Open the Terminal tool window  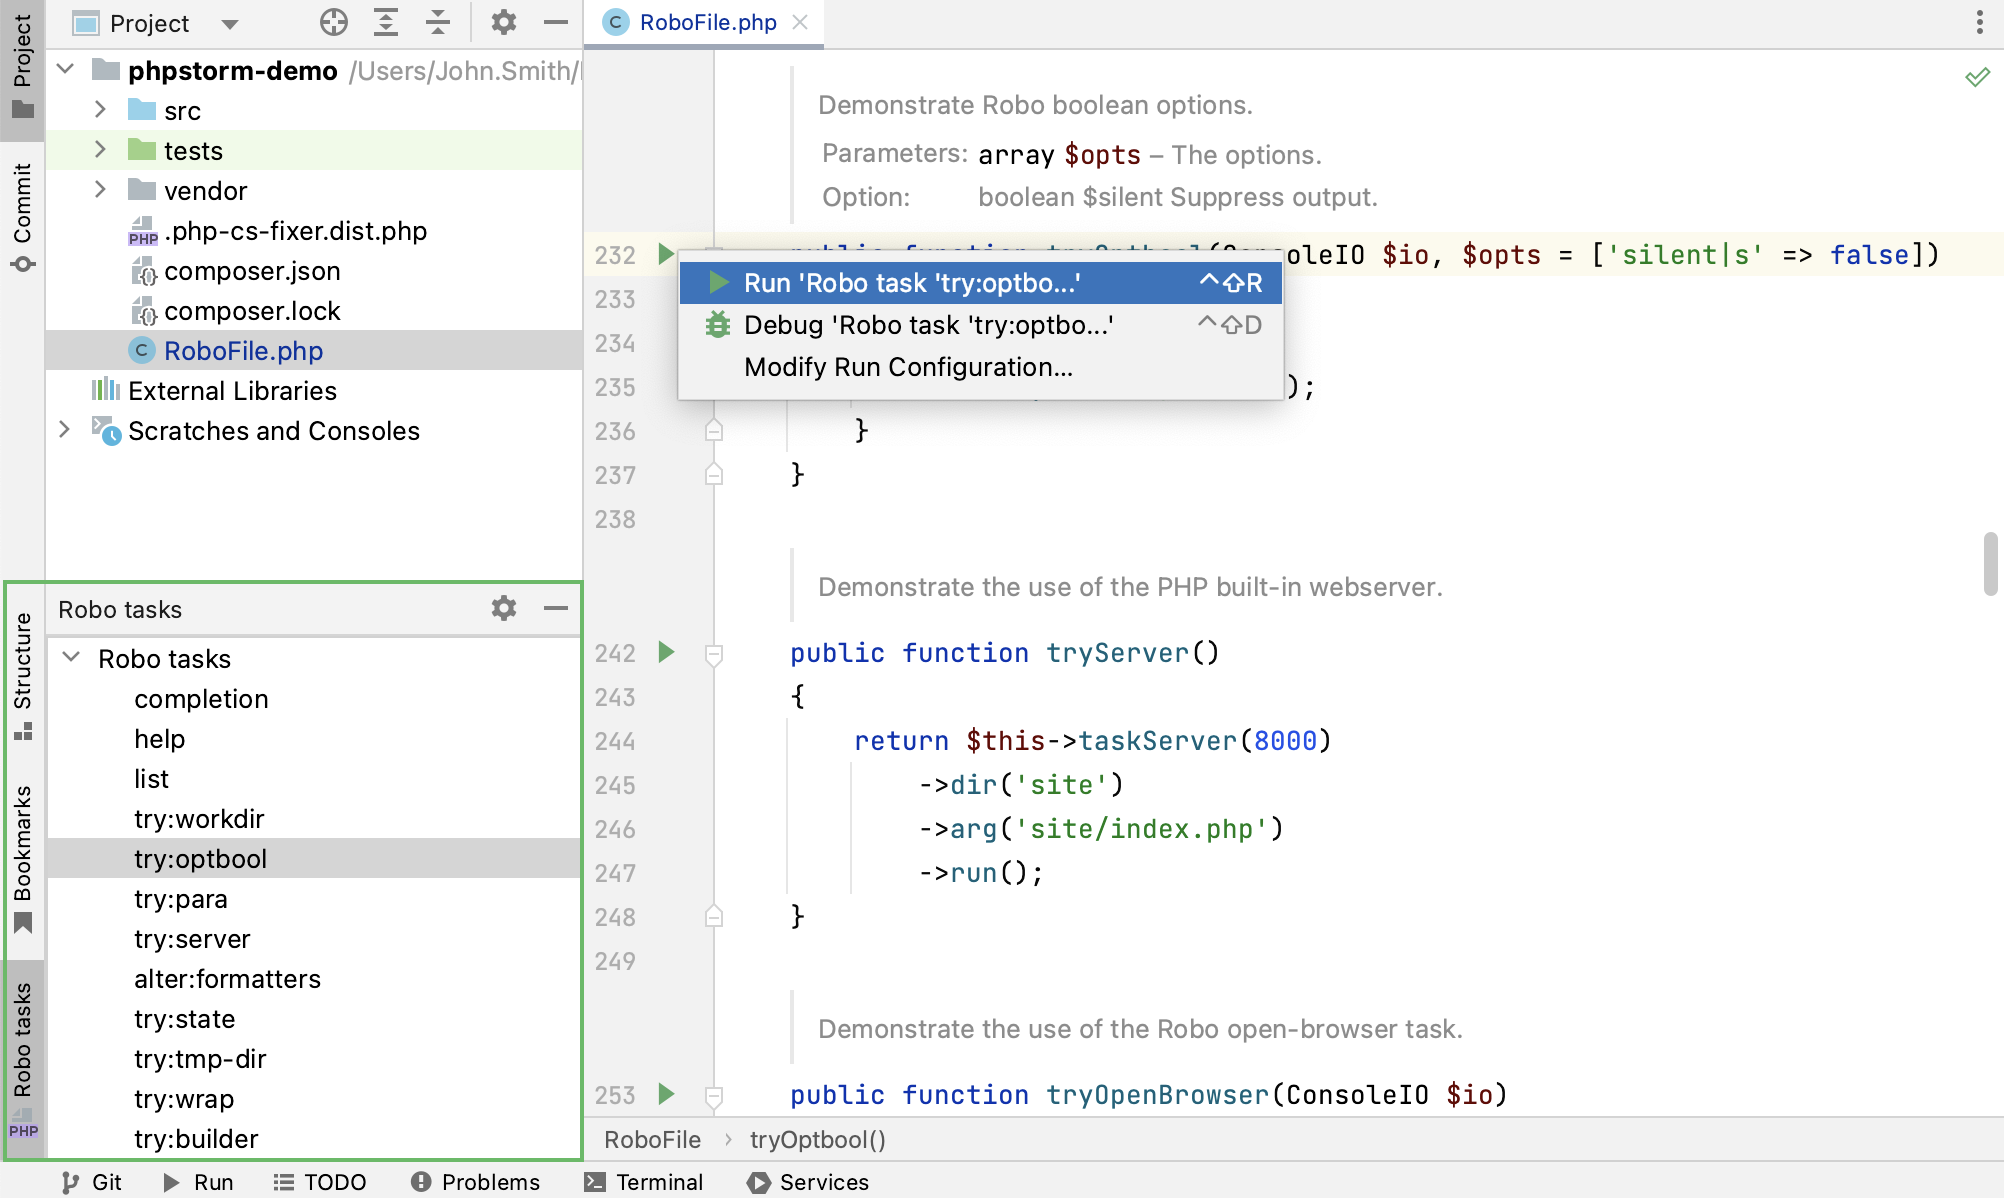644,1182
